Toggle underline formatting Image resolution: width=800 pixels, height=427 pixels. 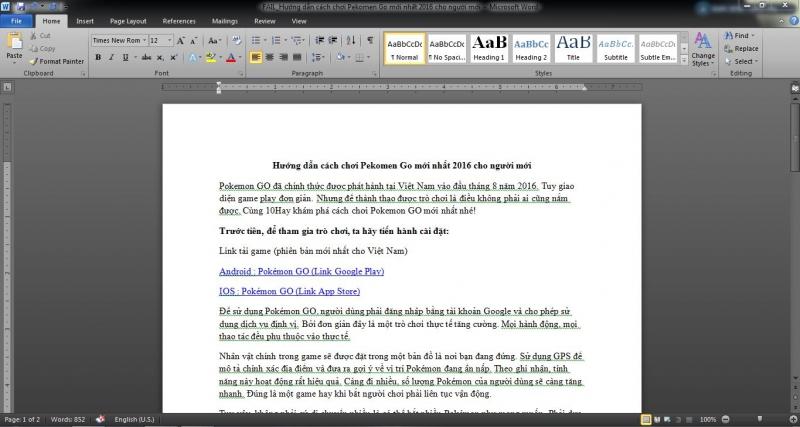[x=125, y=58]
